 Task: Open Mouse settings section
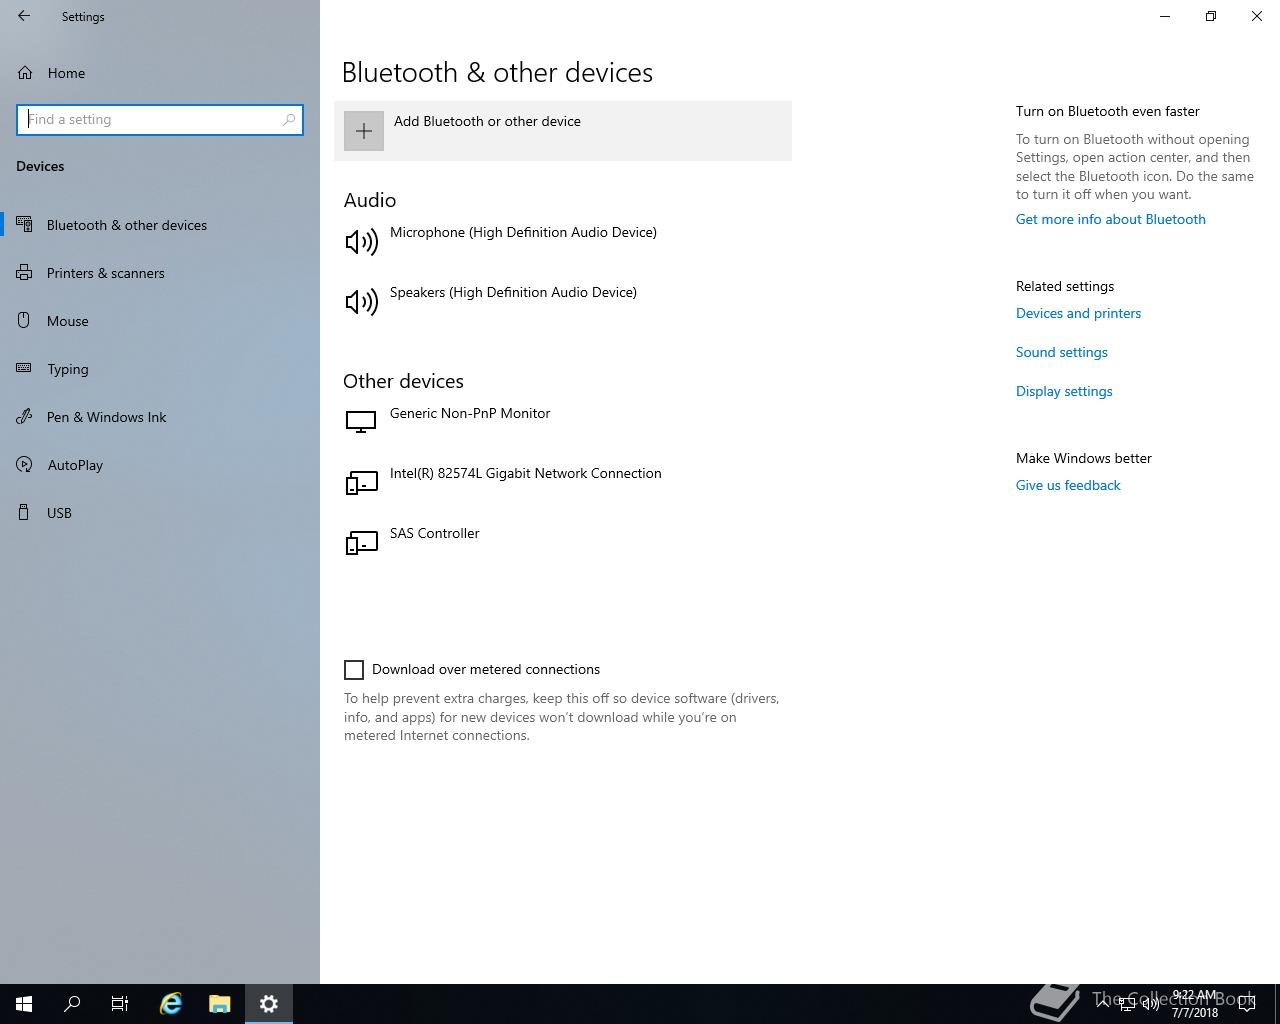(160, 321)
